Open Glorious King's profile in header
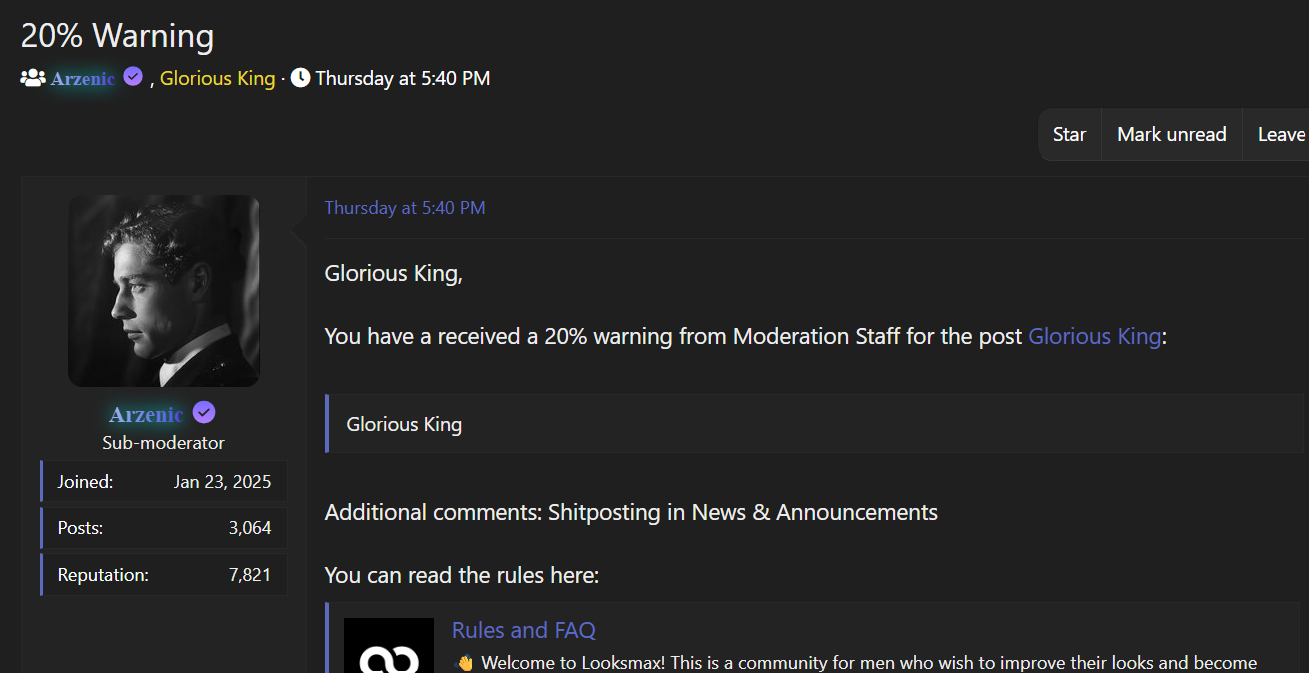Screen dimensions: 1309x673 pyautogui.click(x=217, y=78)
